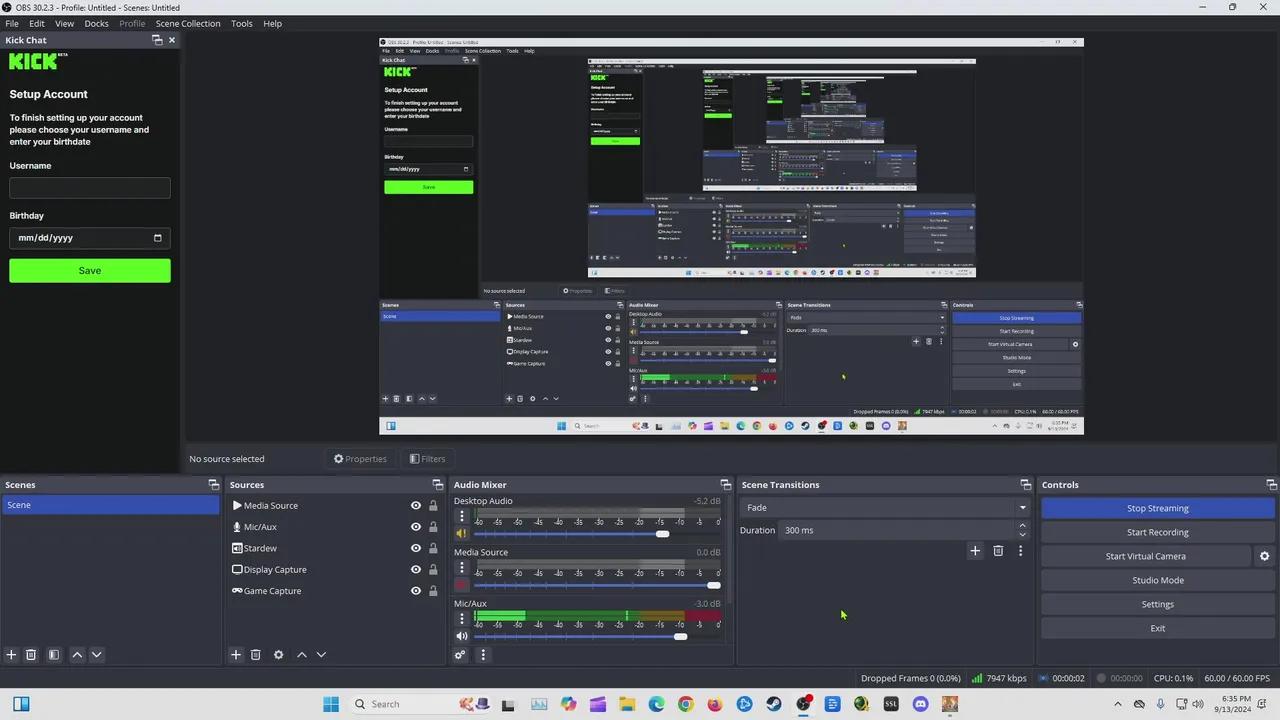
Task: Open Discord from the taskbar
Action: (x=920, y=704)
